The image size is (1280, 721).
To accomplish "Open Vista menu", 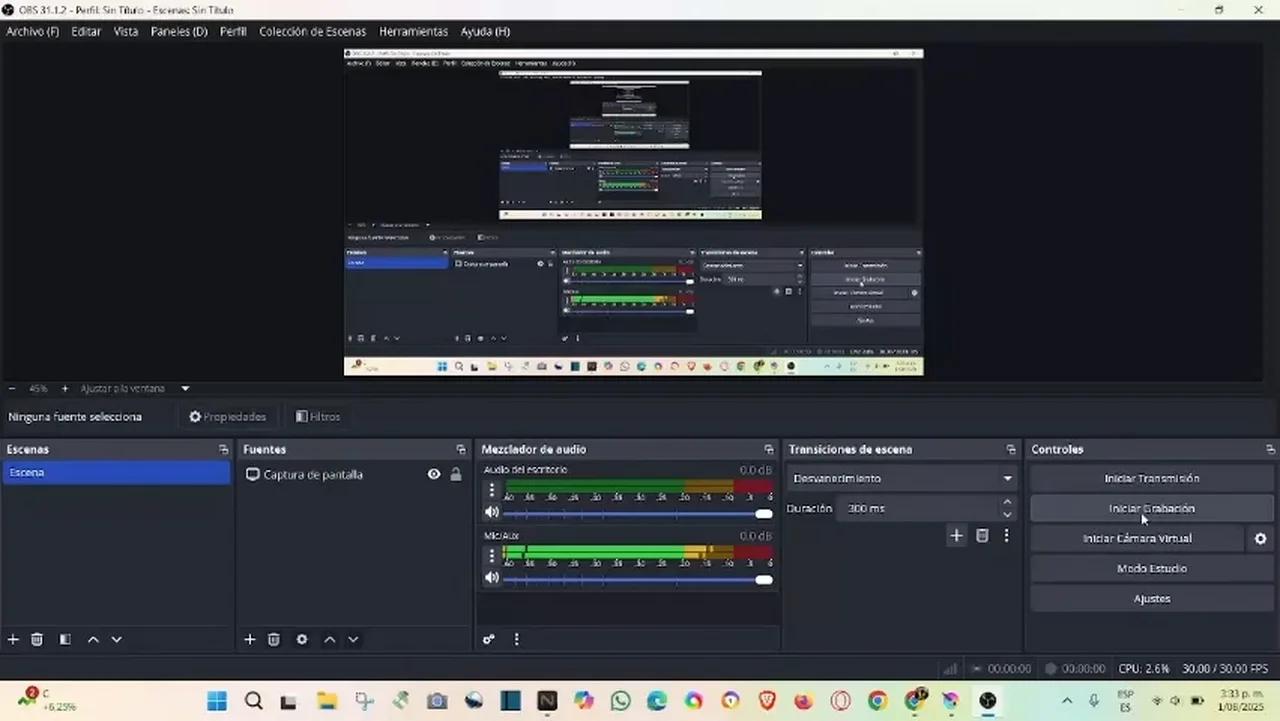I will coord(126,32).
